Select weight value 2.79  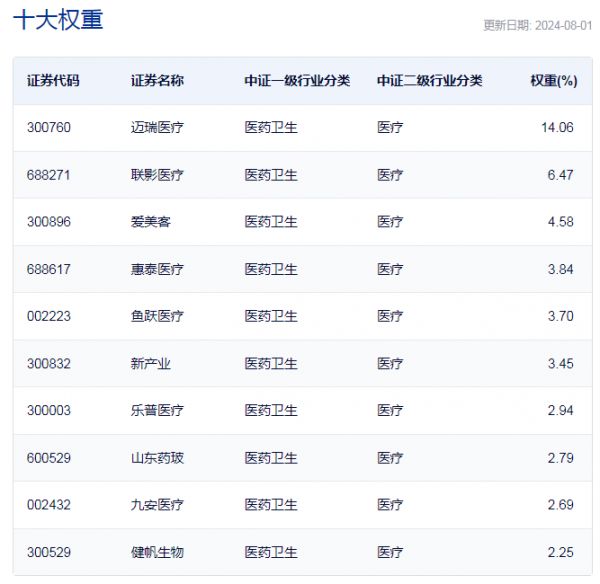[560, 458]
